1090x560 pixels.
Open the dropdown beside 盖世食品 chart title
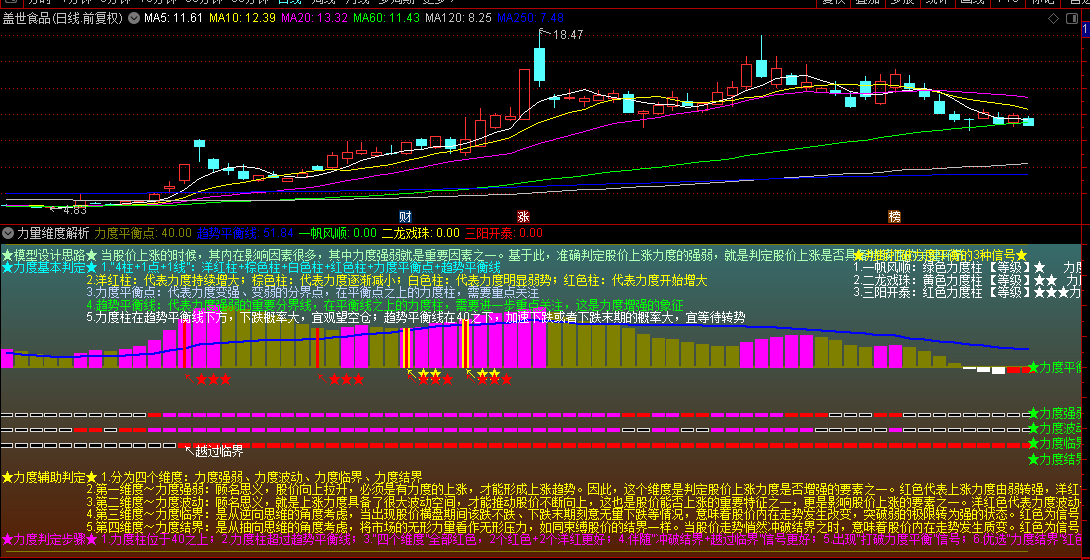coord(134,18)
